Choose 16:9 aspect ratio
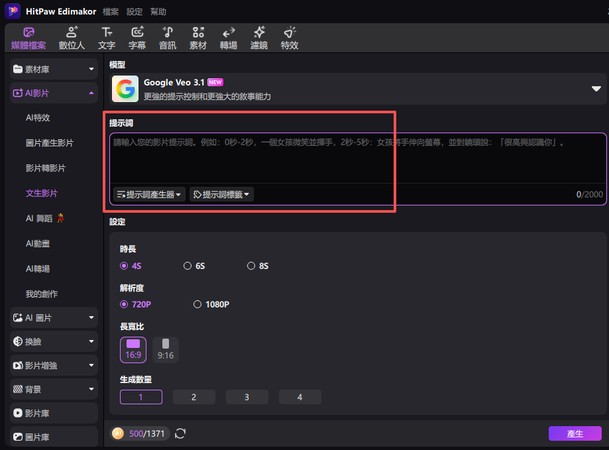 [x=133, y=349]
